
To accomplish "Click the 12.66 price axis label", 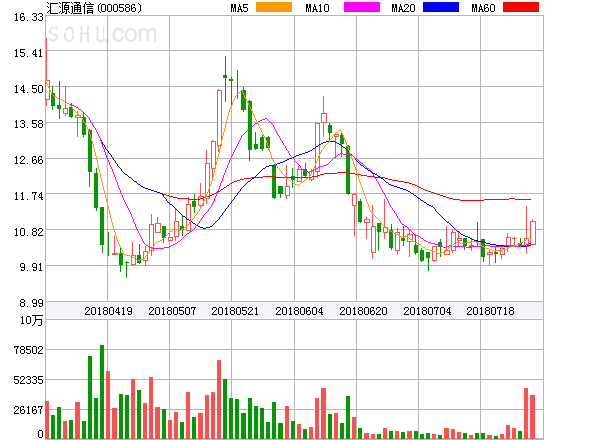I will coord(29,160).
